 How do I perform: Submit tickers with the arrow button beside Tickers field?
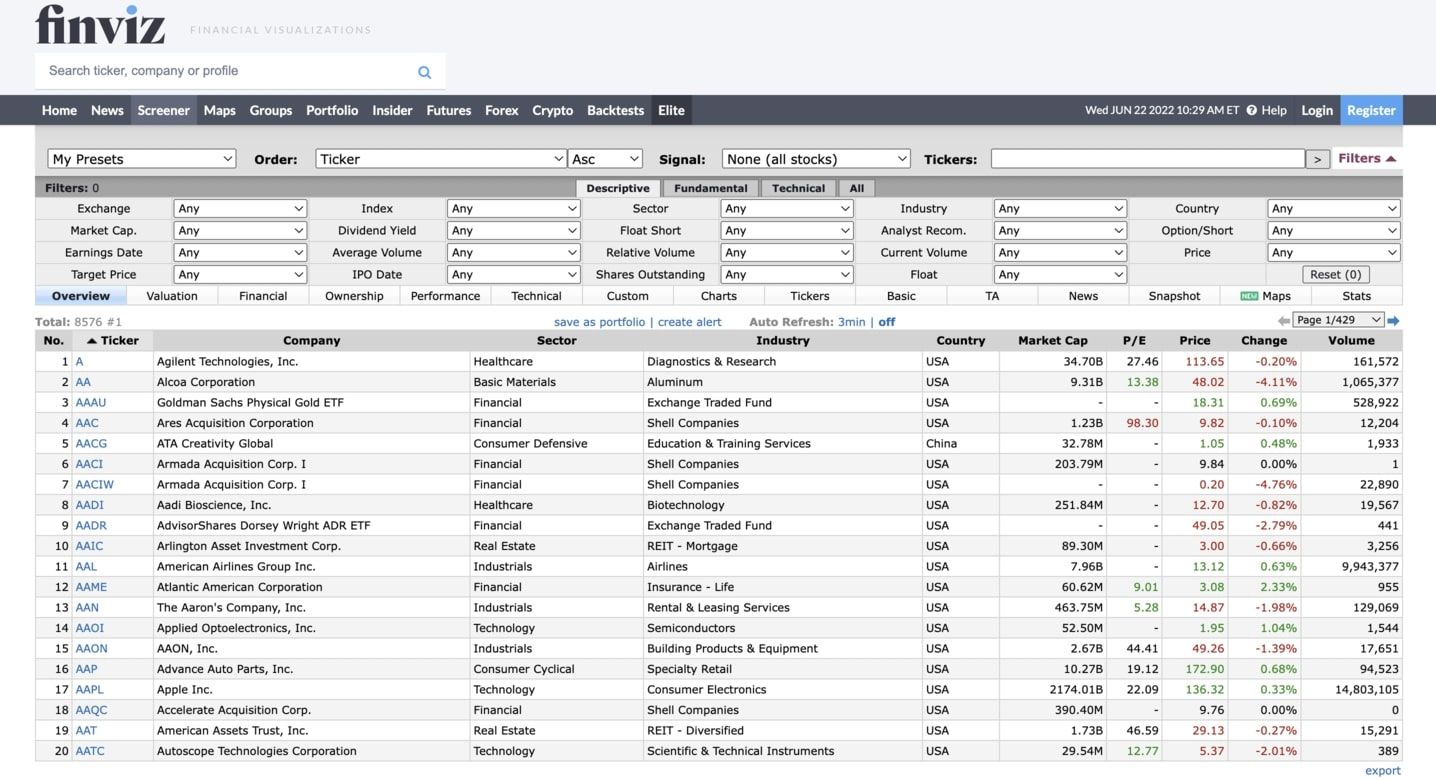click(1317, 158)
